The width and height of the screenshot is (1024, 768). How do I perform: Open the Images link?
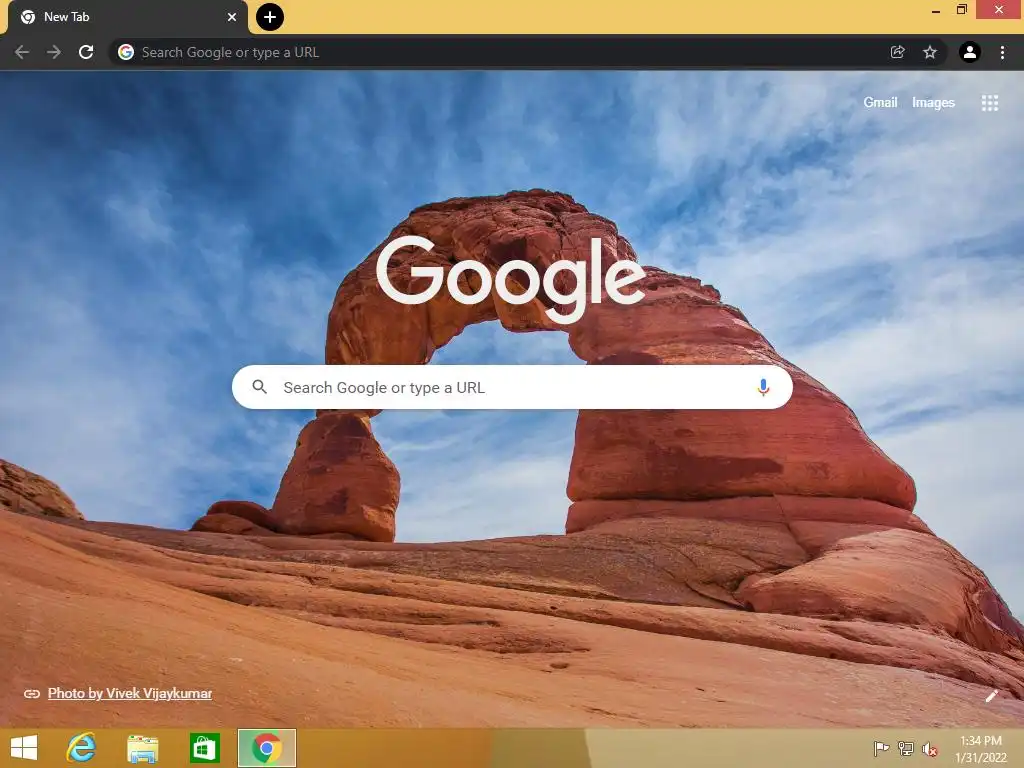[933, 103]
